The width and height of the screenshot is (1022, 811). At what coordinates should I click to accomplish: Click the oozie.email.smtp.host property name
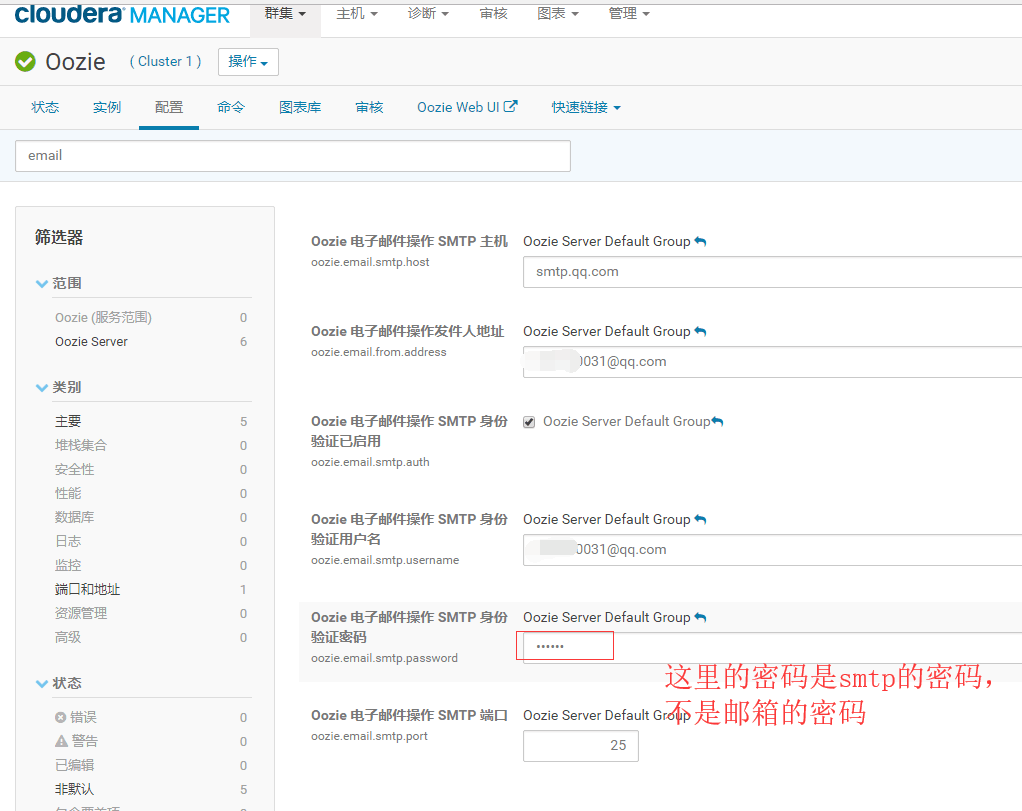(370, 262)
